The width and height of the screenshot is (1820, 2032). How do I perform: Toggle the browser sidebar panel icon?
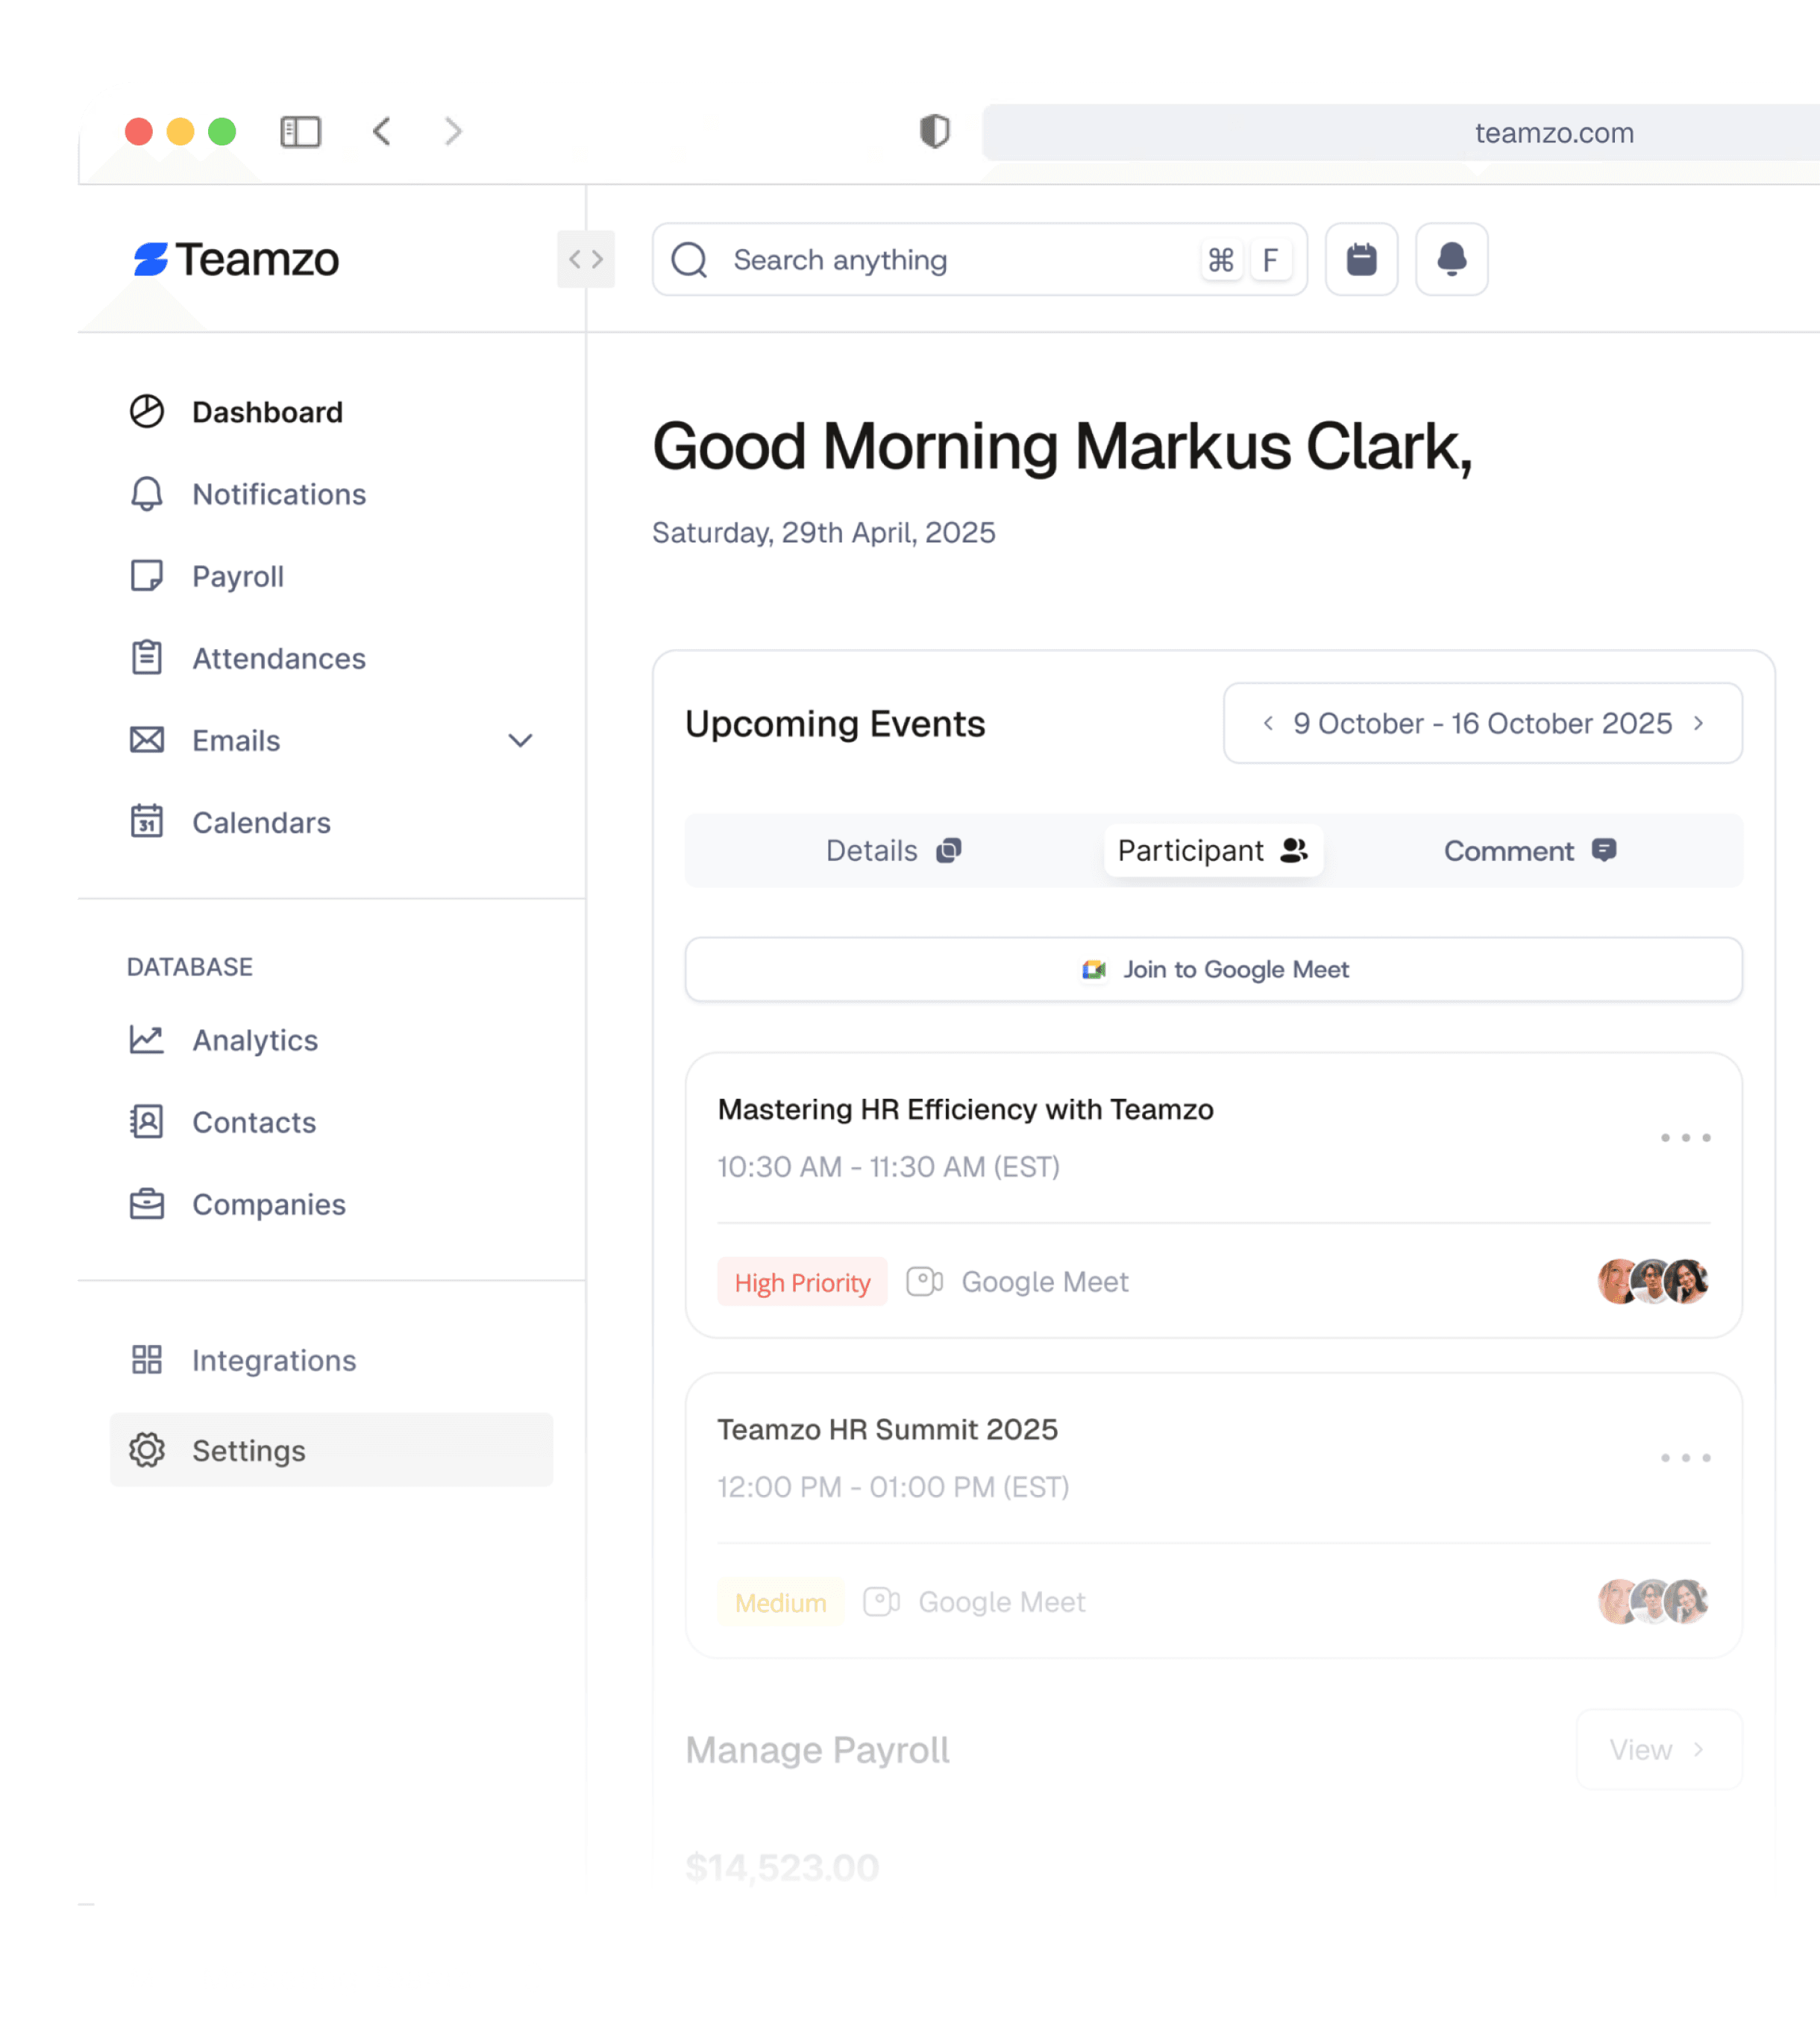[x=300, y=132]
